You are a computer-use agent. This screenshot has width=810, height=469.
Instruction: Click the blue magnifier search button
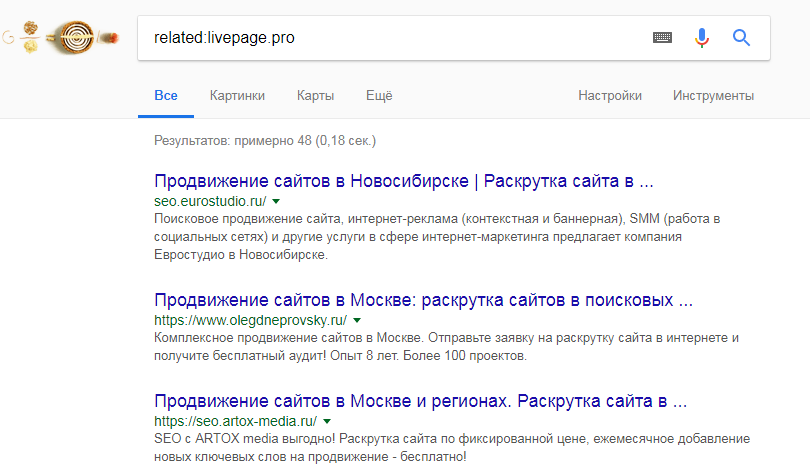(741, 37)
